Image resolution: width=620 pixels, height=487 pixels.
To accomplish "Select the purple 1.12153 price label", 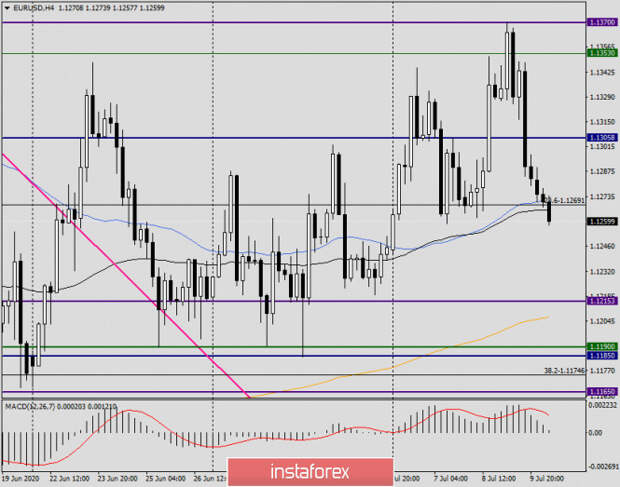I will click(x=602, y=301).
